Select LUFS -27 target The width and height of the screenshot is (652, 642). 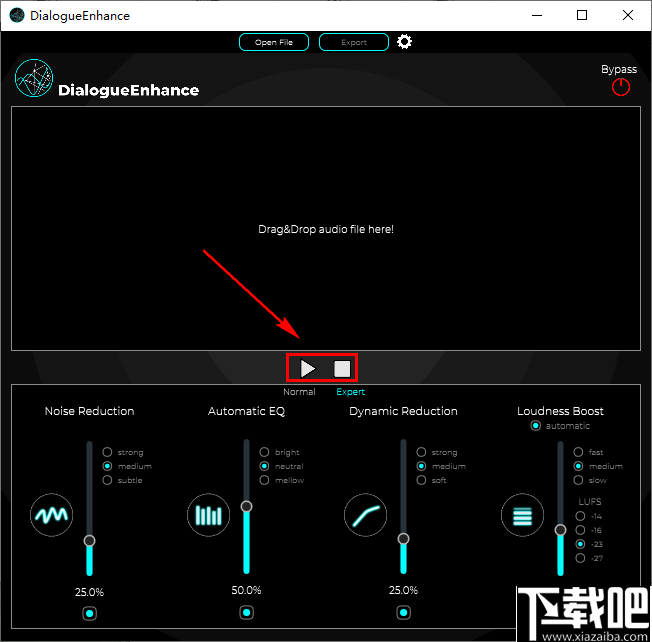coord(580,558)
